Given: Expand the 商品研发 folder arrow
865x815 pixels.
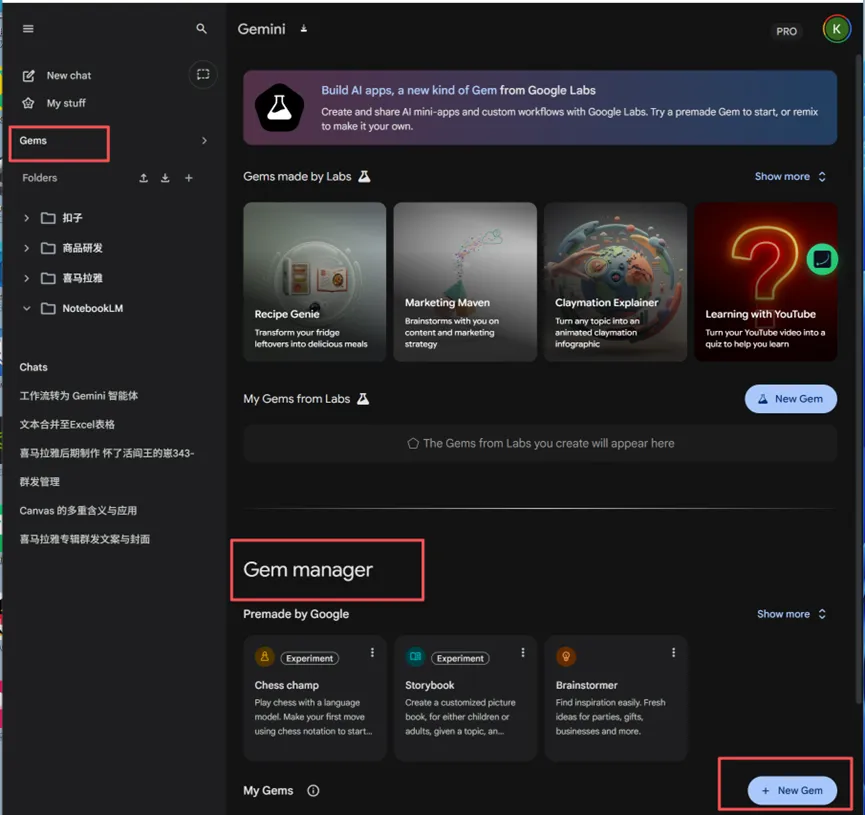Looking at the screenshot, I should [x=26, y=248].
